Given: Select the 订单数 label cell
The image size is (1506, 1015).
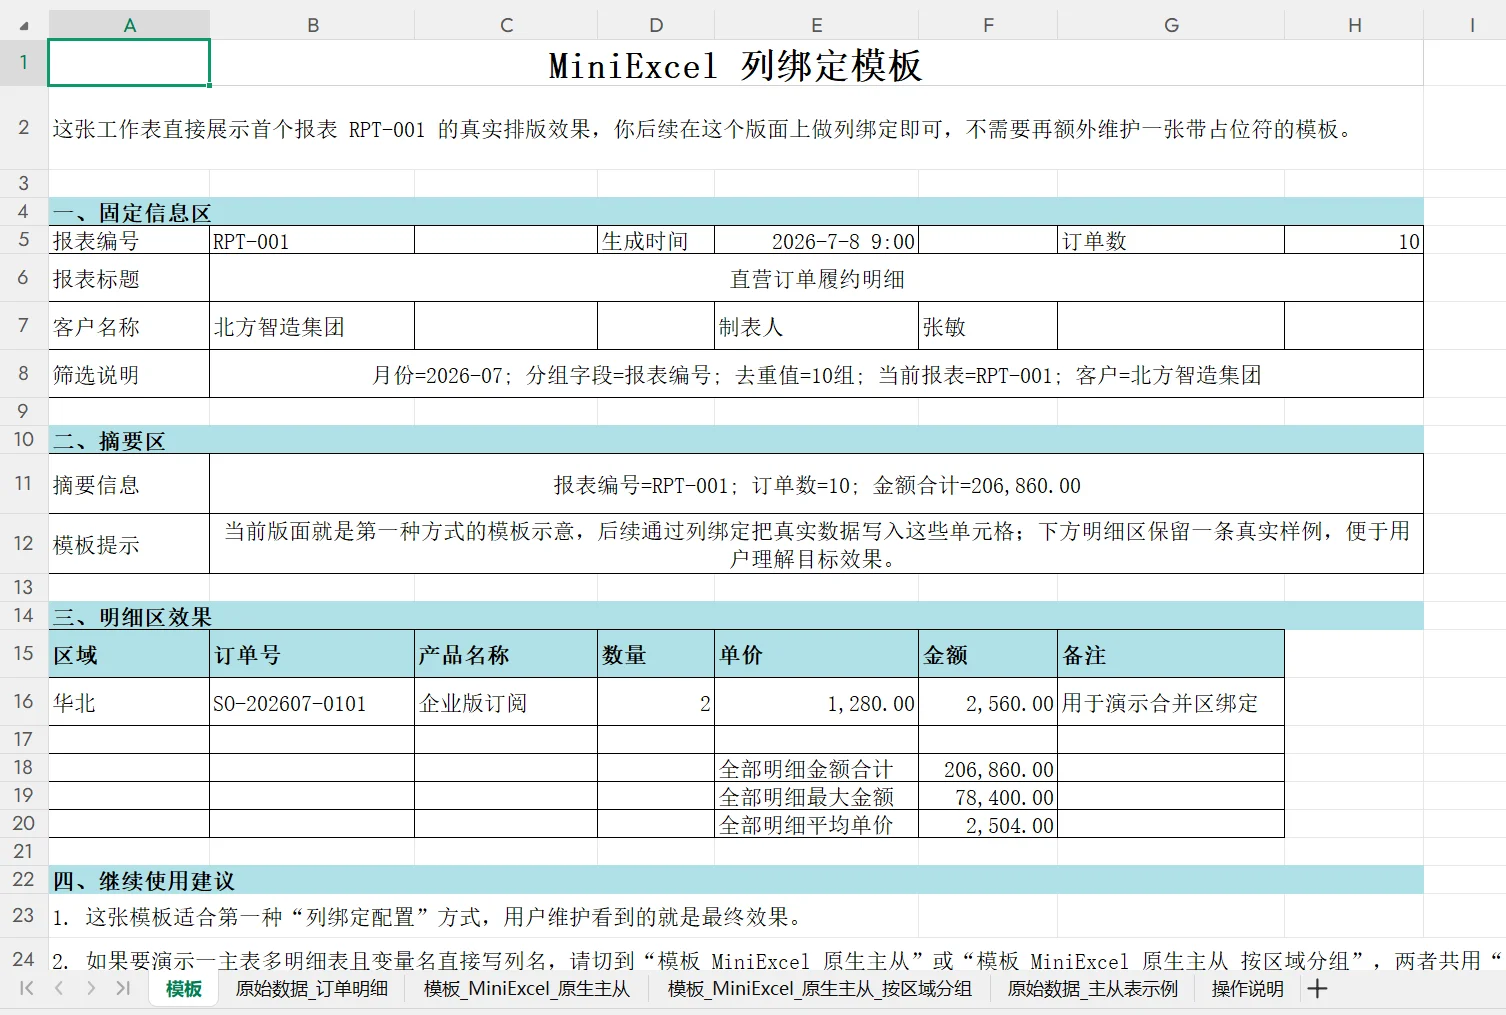Looking at the screenshot, I should (x=1171, y=240).
